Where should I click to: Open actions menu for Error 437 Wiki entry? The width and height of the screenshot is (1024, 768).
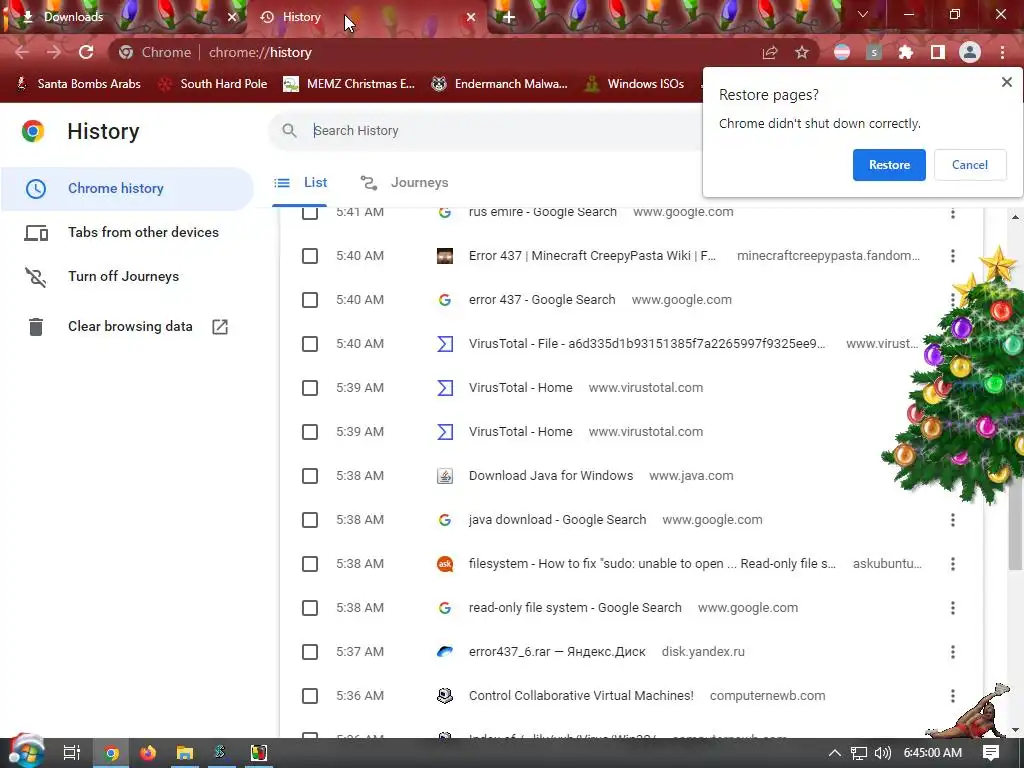[x=953, y=256]
